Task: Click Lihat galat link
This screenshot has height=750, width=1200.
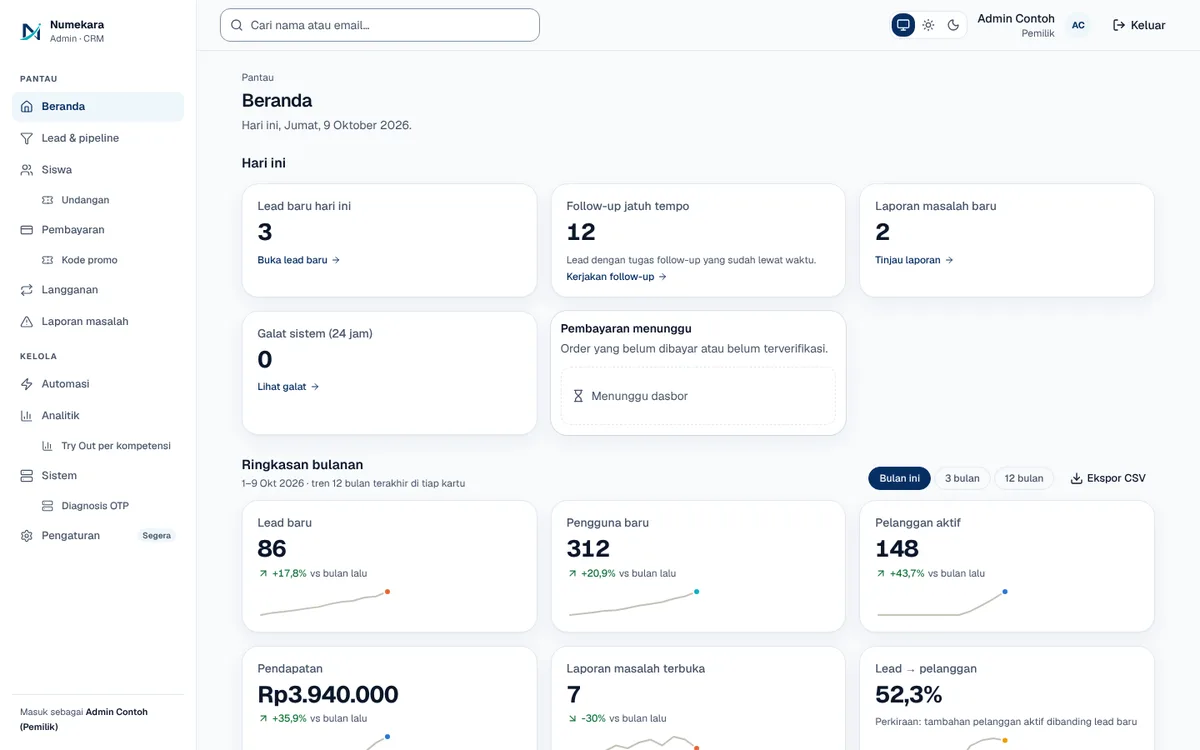Action: click(288, 387)
